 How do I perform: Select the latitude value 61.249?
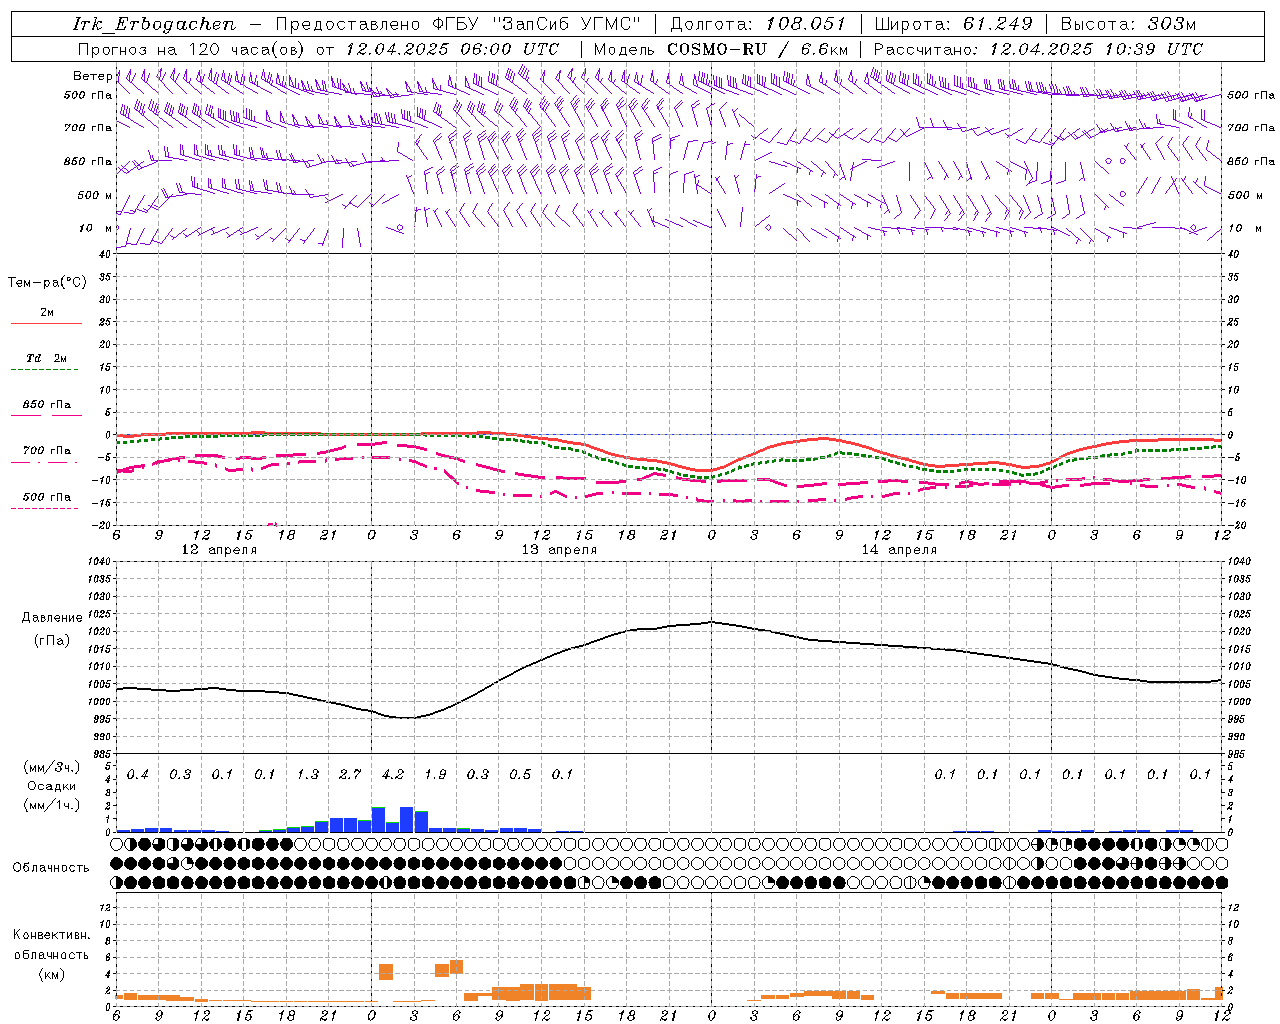pyautogui.click(x=997, y=24)
